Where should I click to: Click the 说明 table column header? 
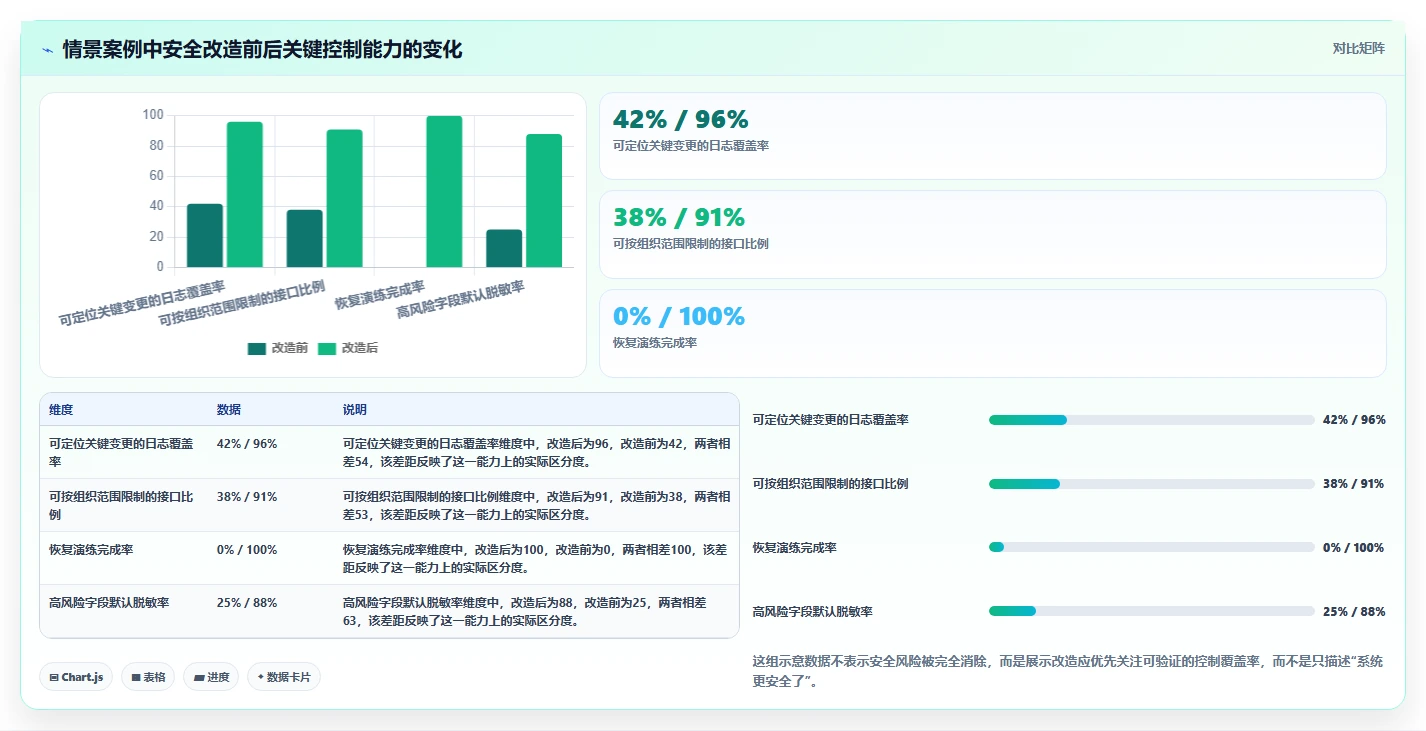[x=355, y=410]
